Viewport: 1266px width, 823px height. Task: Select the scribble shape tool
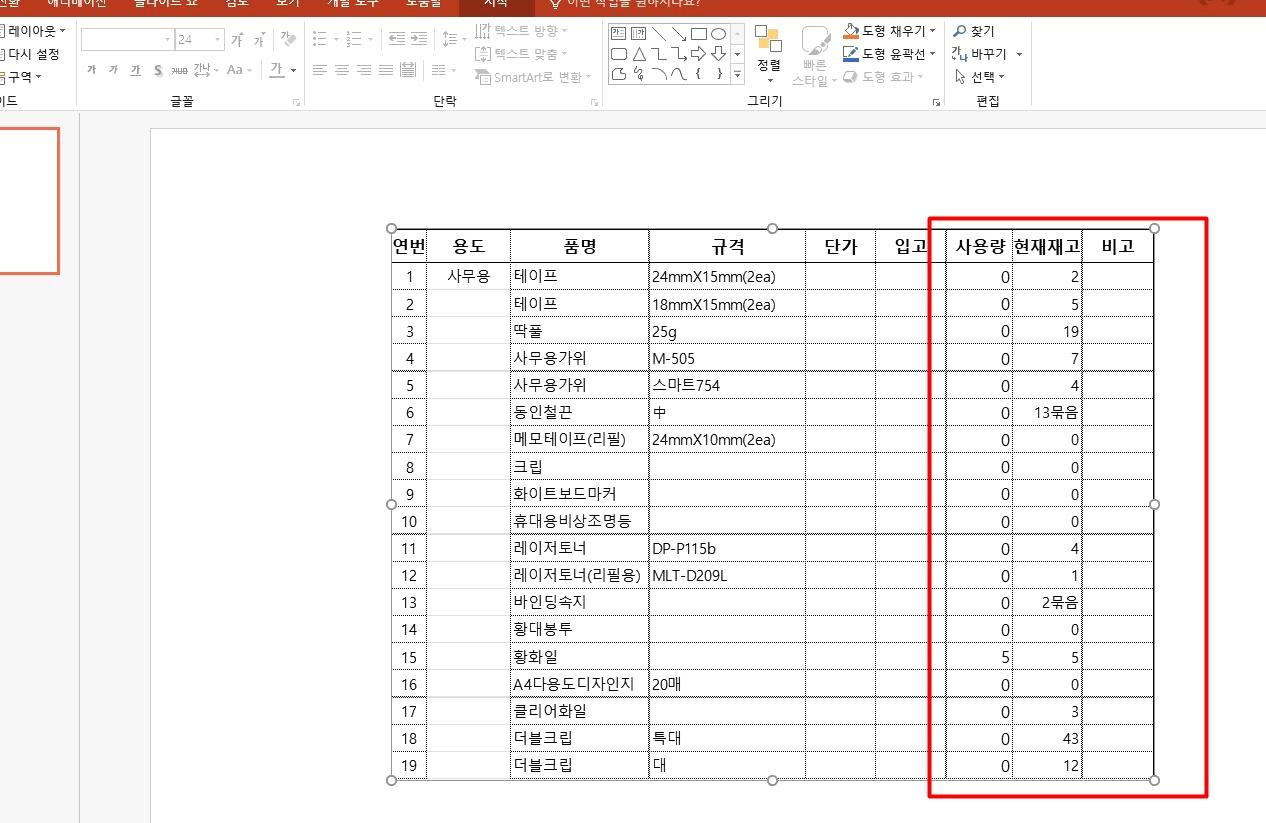pyautogui.click(x=639, y=74)
